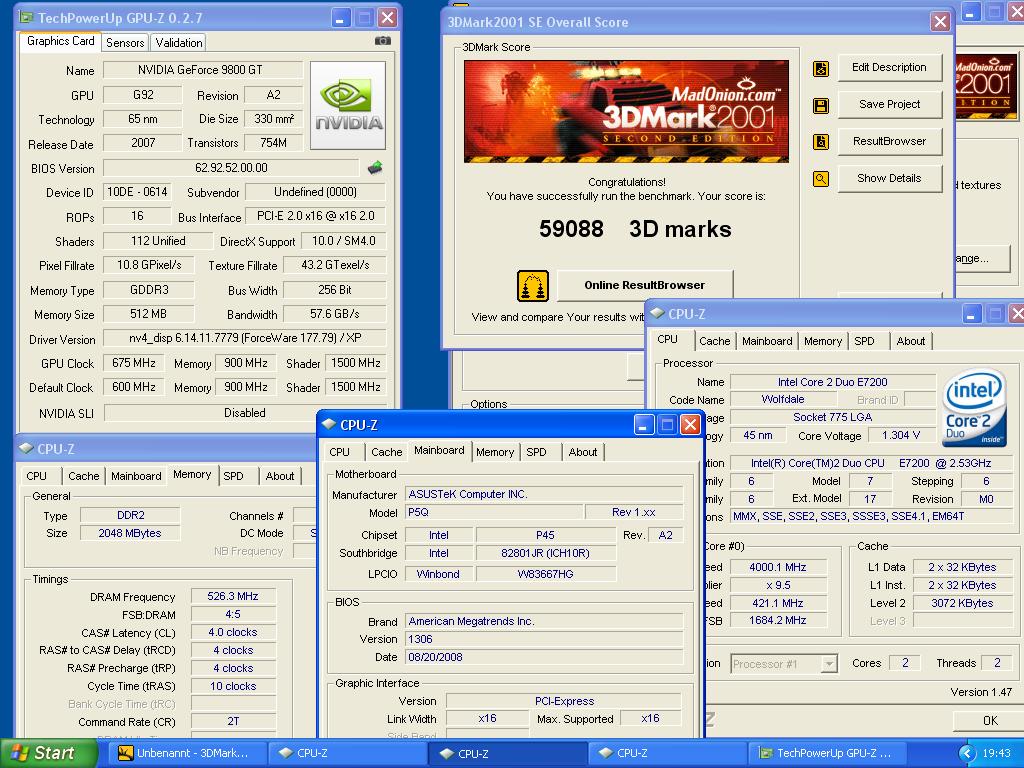This screenshot has height=768, width=1024.
Task: Click the Windows Start button
Action: pos(48,753)
